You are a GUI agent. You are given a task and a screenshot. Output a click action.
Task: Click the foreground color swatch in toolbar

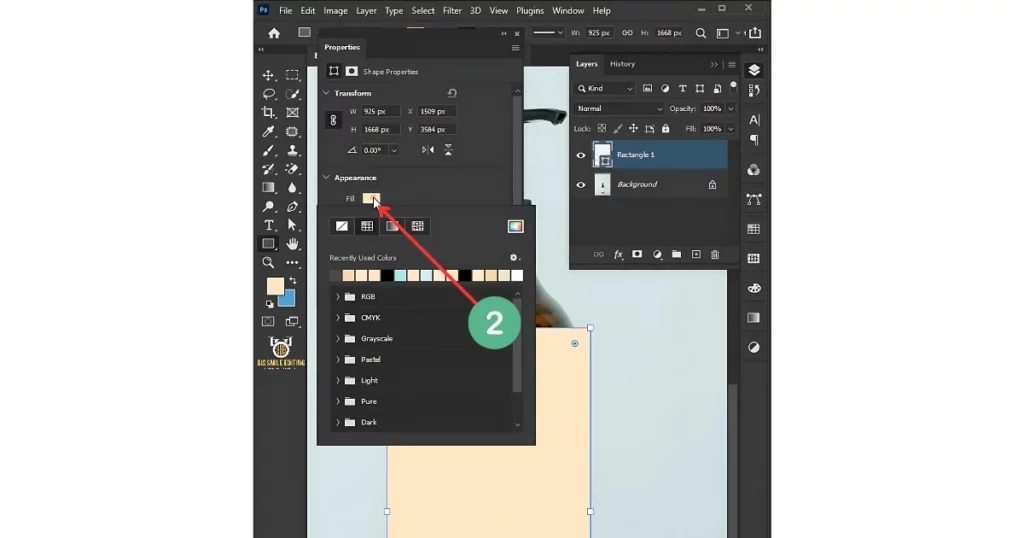coord(276,287)
